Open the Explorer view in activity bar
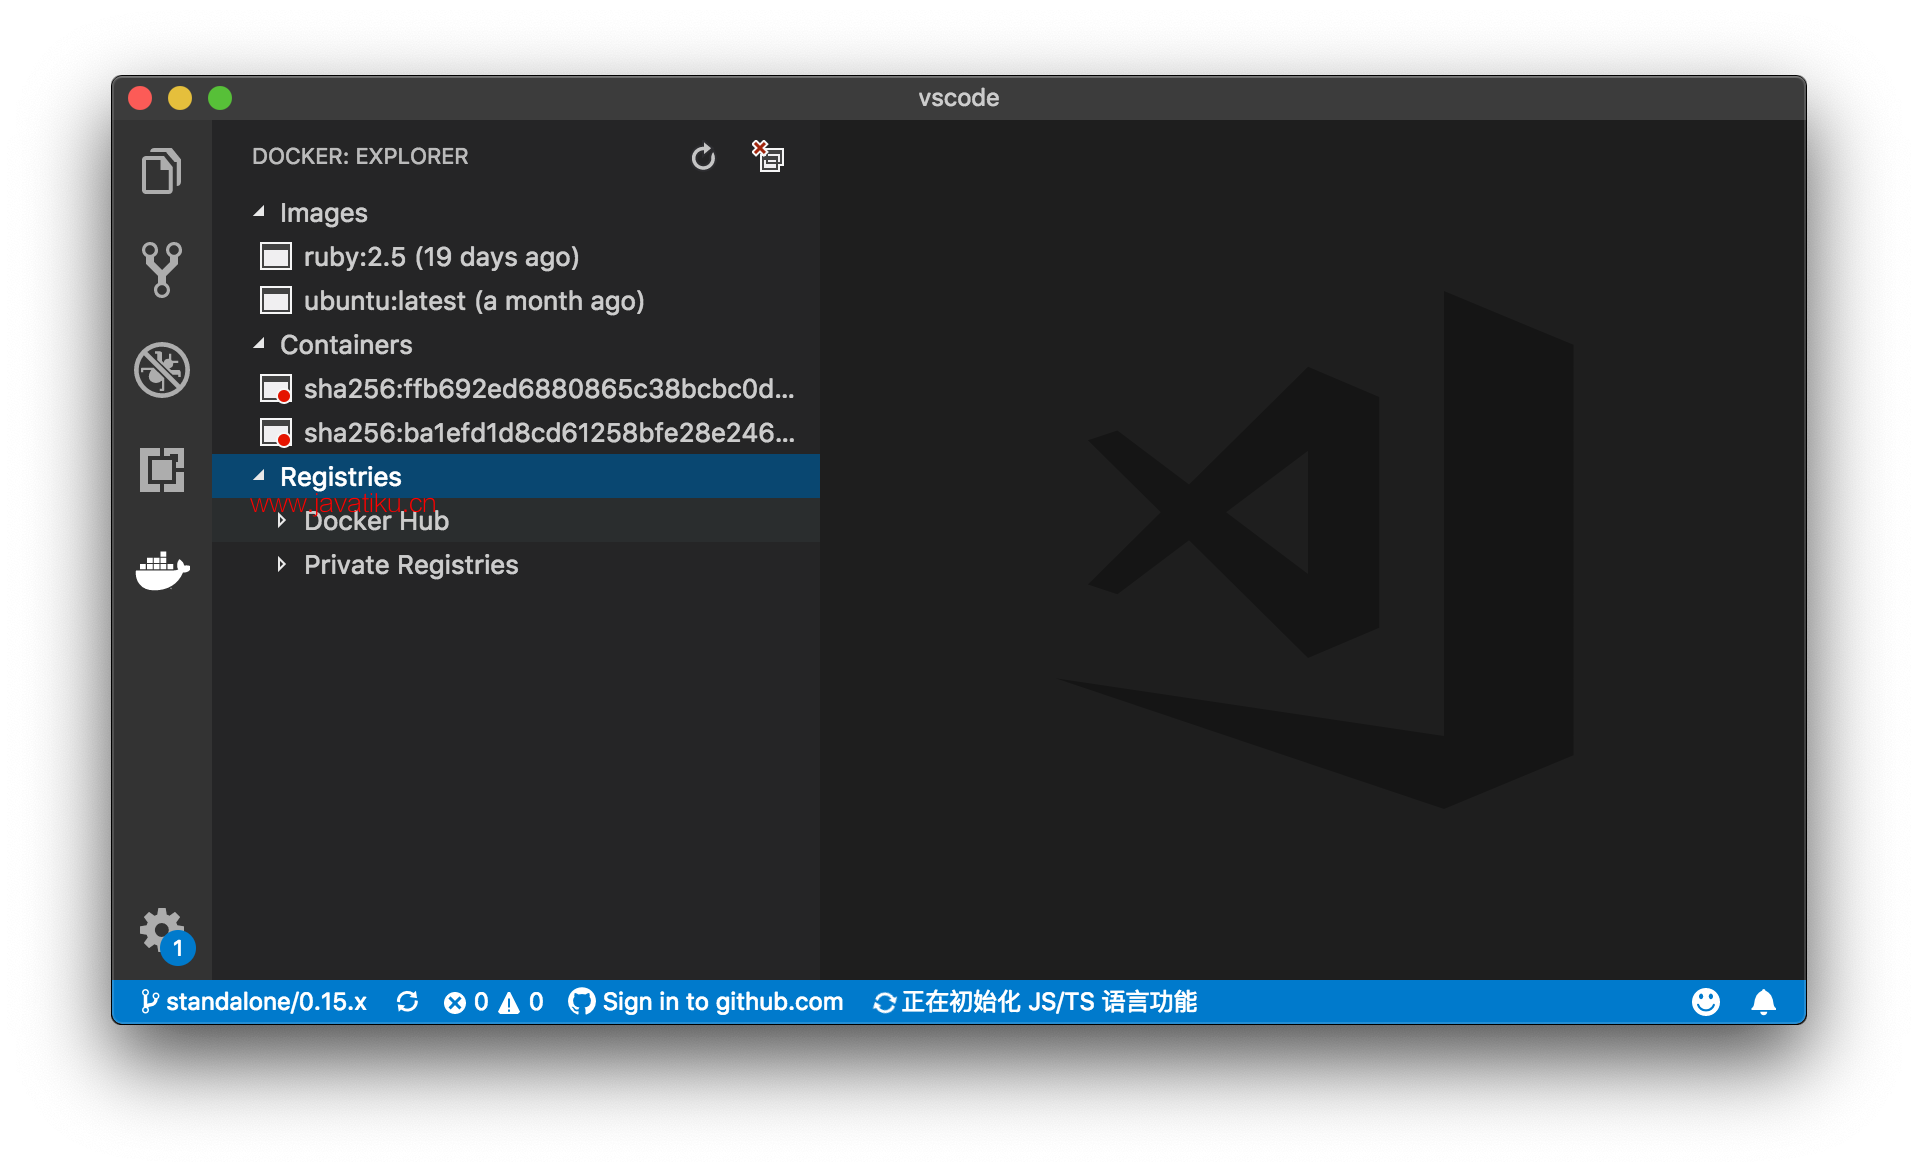The image size is (1918, 1172). click(x=161, y=171)
